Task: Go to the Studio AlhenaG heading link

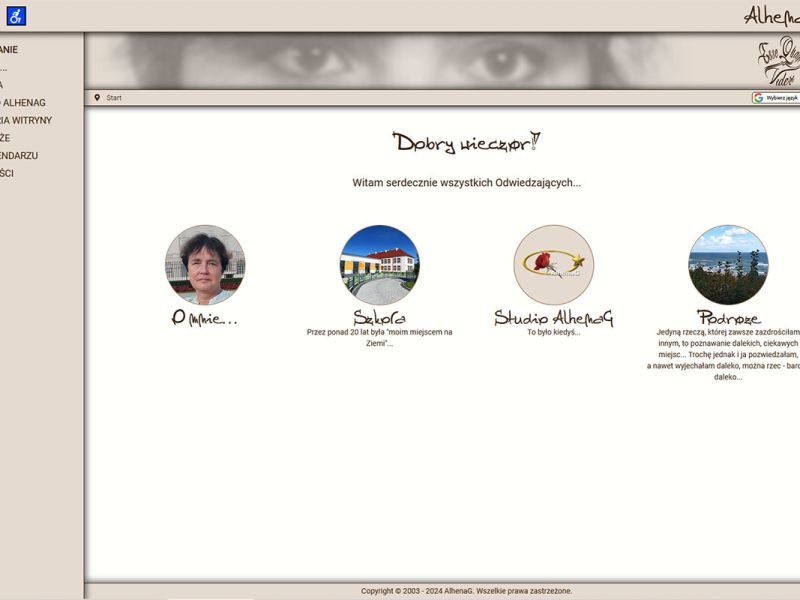Action: 554,319
